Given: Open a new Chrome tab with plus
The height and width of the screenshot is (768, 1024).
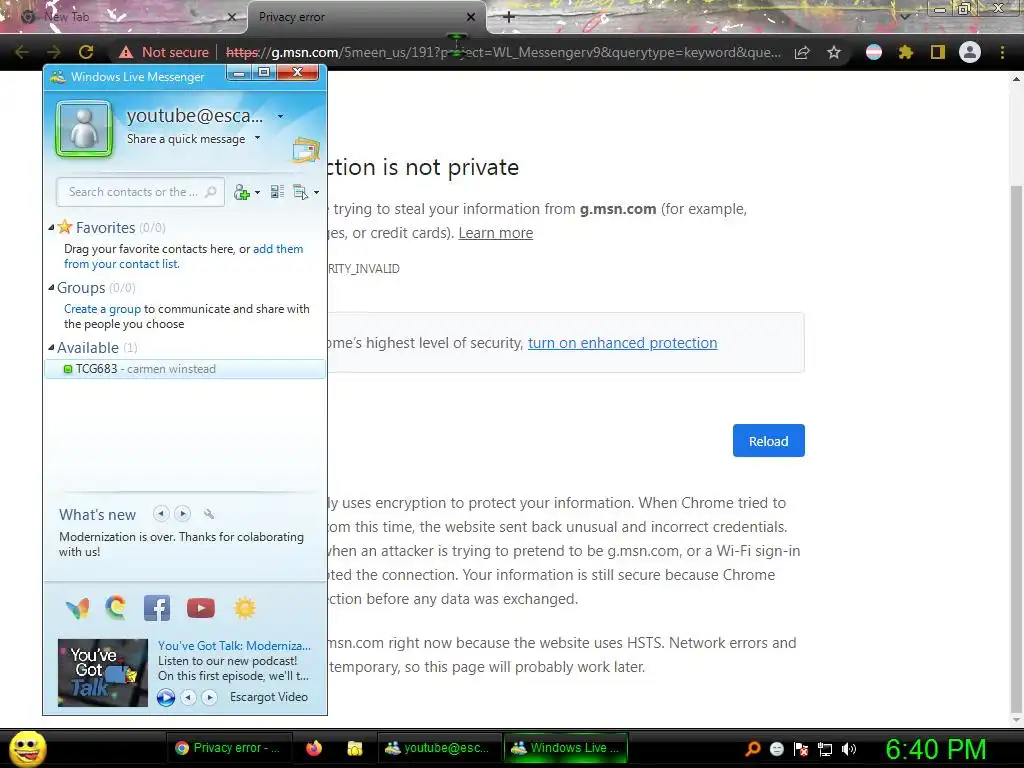Looking at the screenshot, I should pyautogui.click(x=509, y=17).
